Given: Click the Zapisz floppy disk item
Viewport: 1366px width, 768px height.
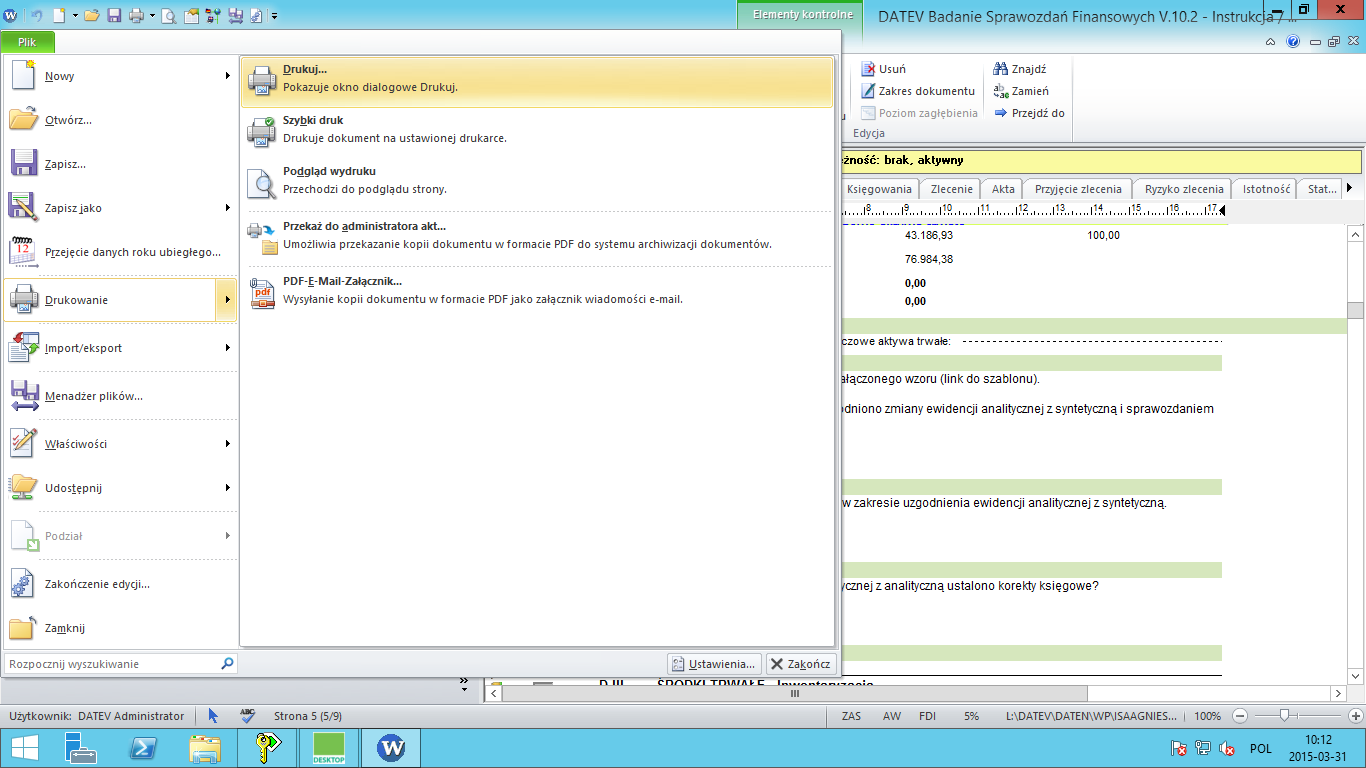Looking at the screenshot, I should (x=120, y=164).
